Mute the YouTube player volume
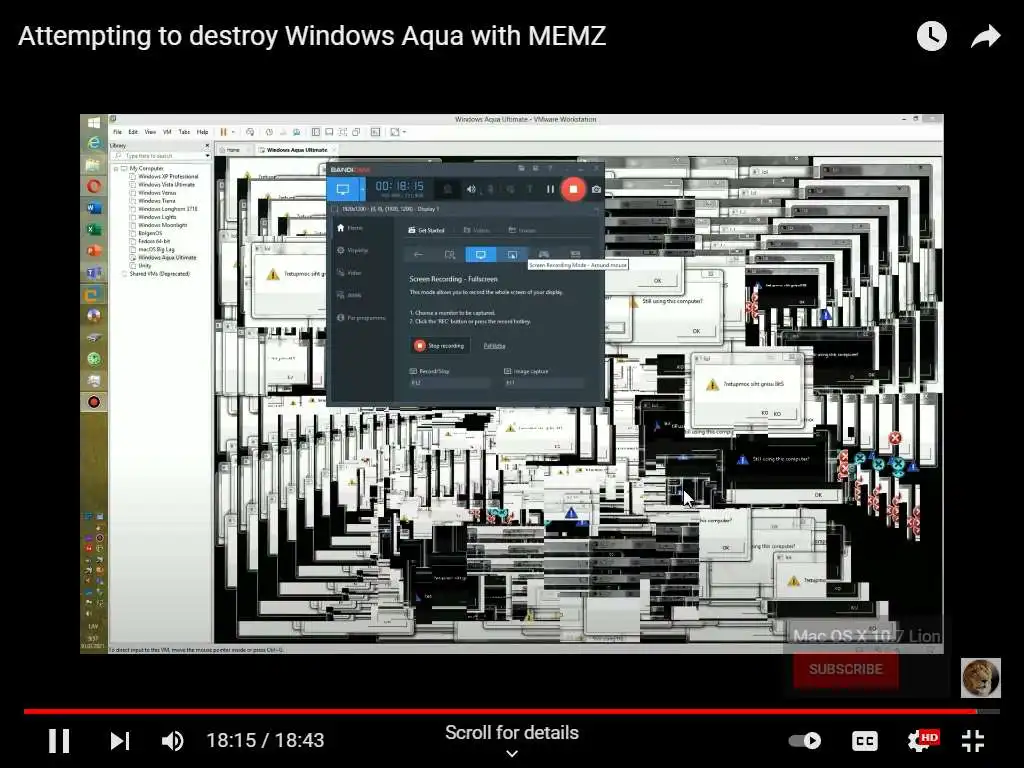 tap(172, 741)
